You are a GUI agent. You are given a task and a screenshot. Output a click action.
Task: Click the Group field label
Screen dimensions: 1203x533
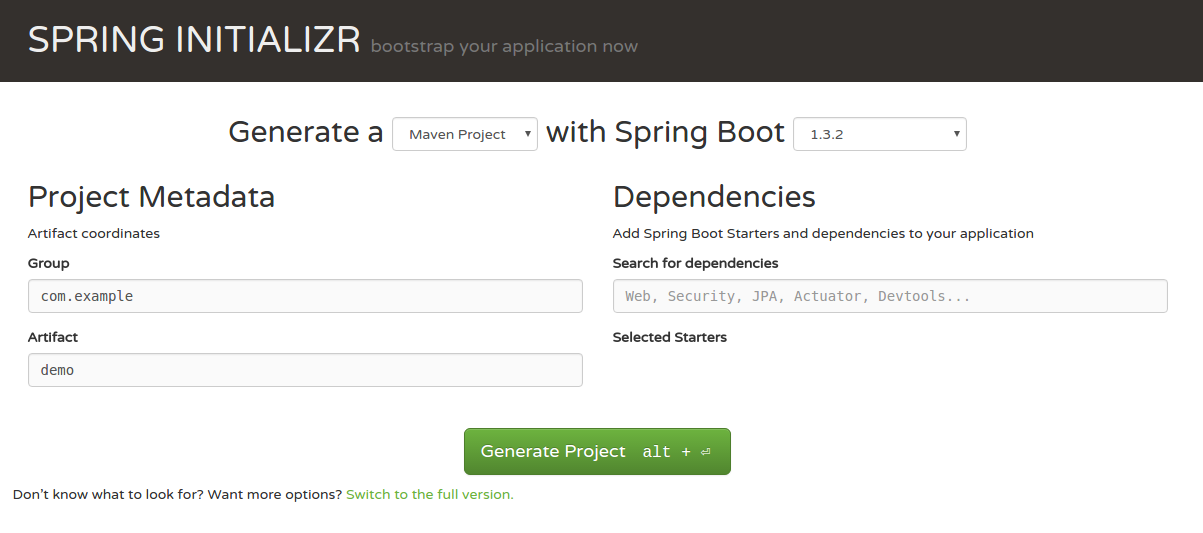tap(49, 263)
